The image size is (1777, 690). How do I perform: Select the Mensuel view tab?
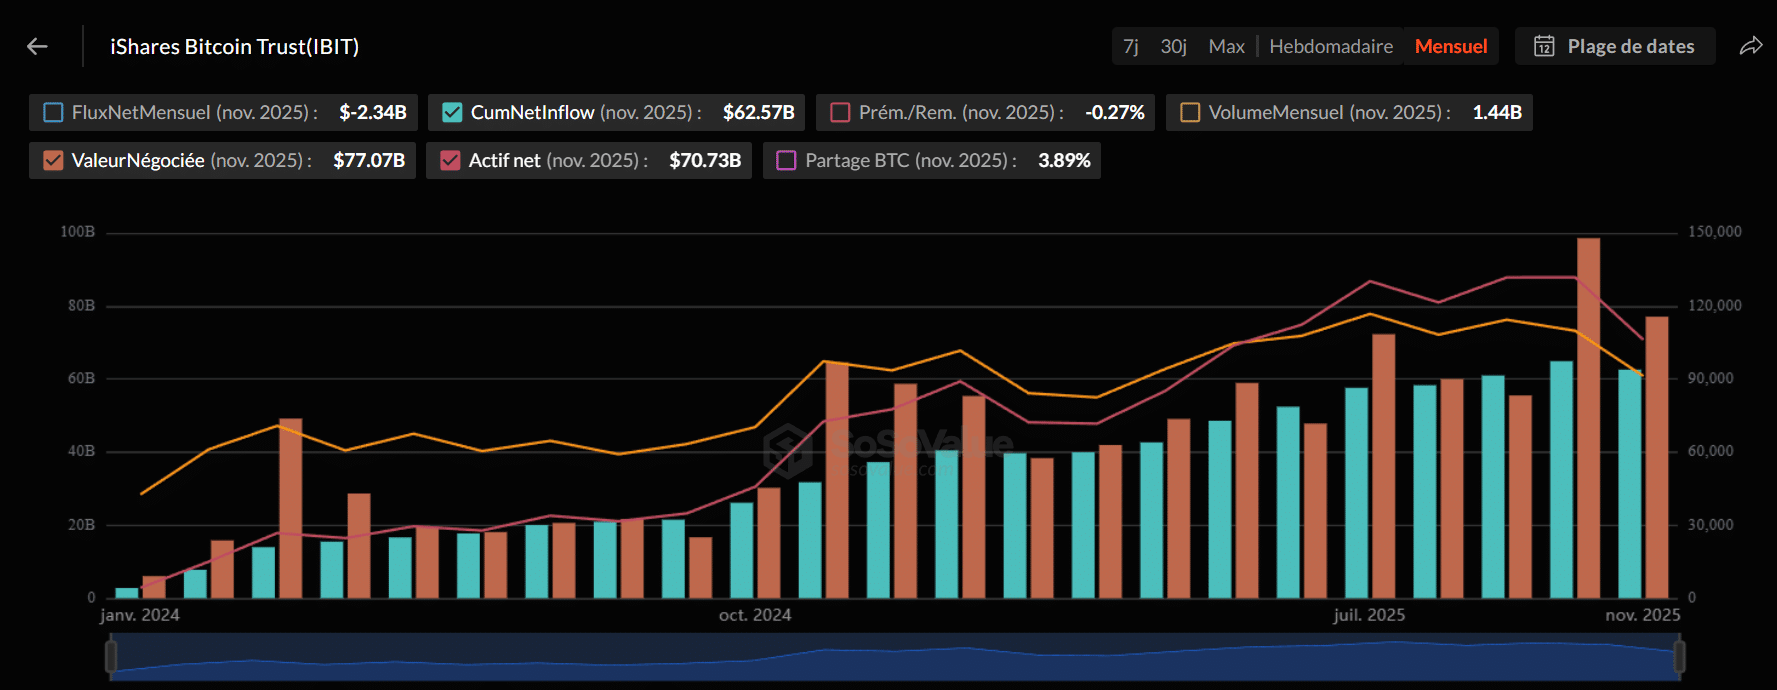[x=1450, y=46]
